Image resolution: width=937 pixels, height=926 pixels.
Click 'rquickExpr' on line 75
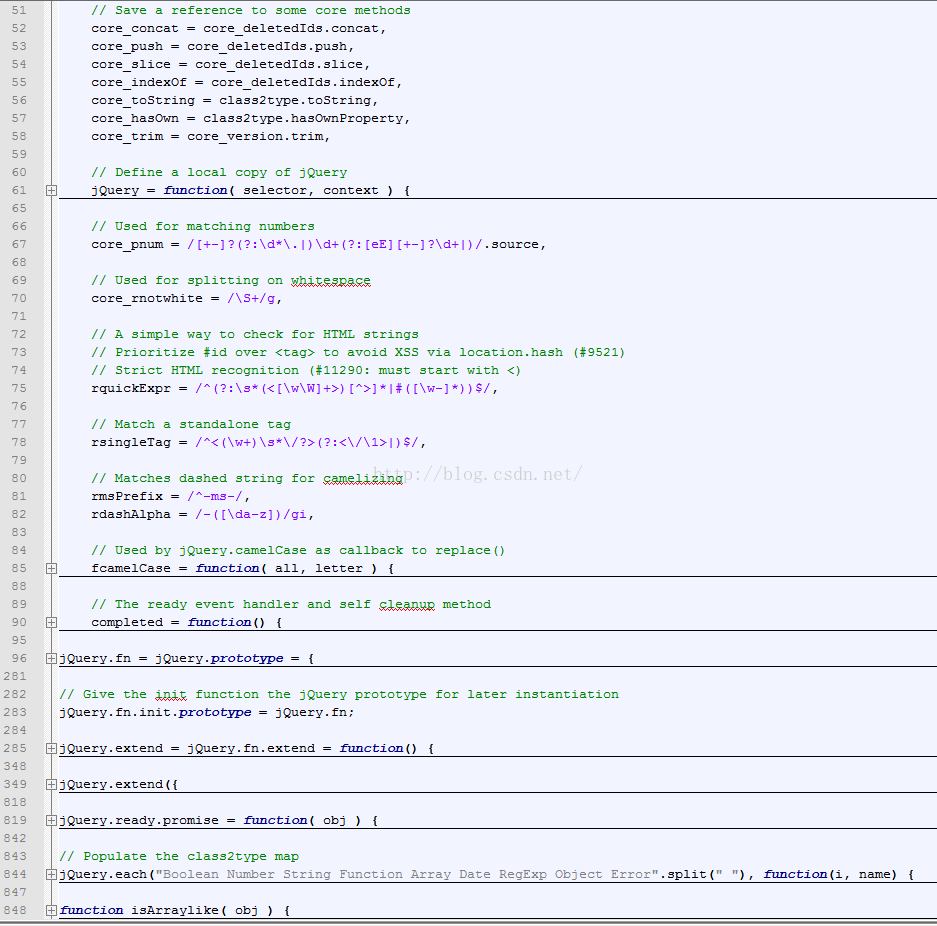[131, 388]
